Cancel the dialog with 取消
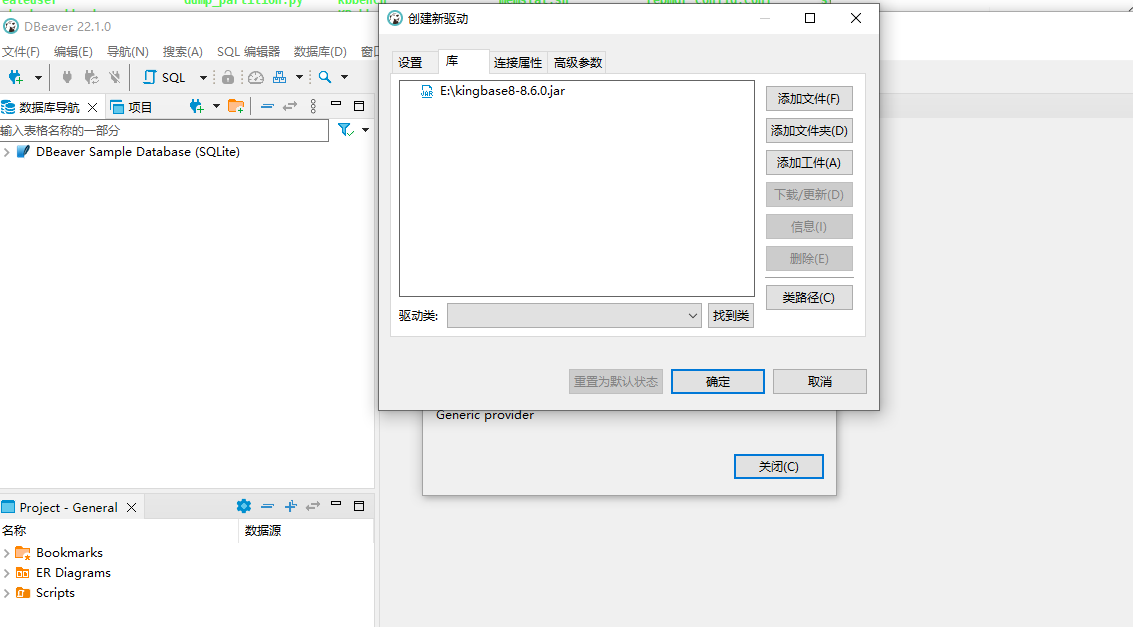1133x627 pixels. [819, 381]
